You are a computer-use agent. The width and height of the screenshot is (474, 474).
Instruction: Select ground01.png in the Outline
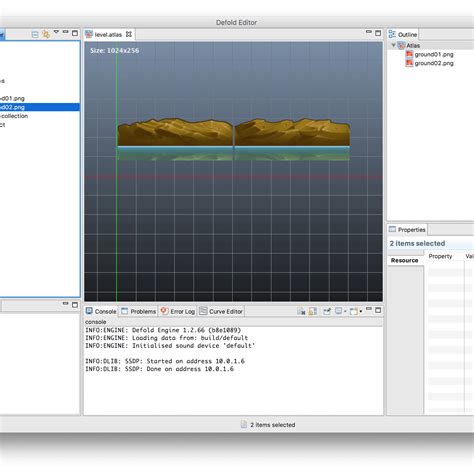click(434, 54)
